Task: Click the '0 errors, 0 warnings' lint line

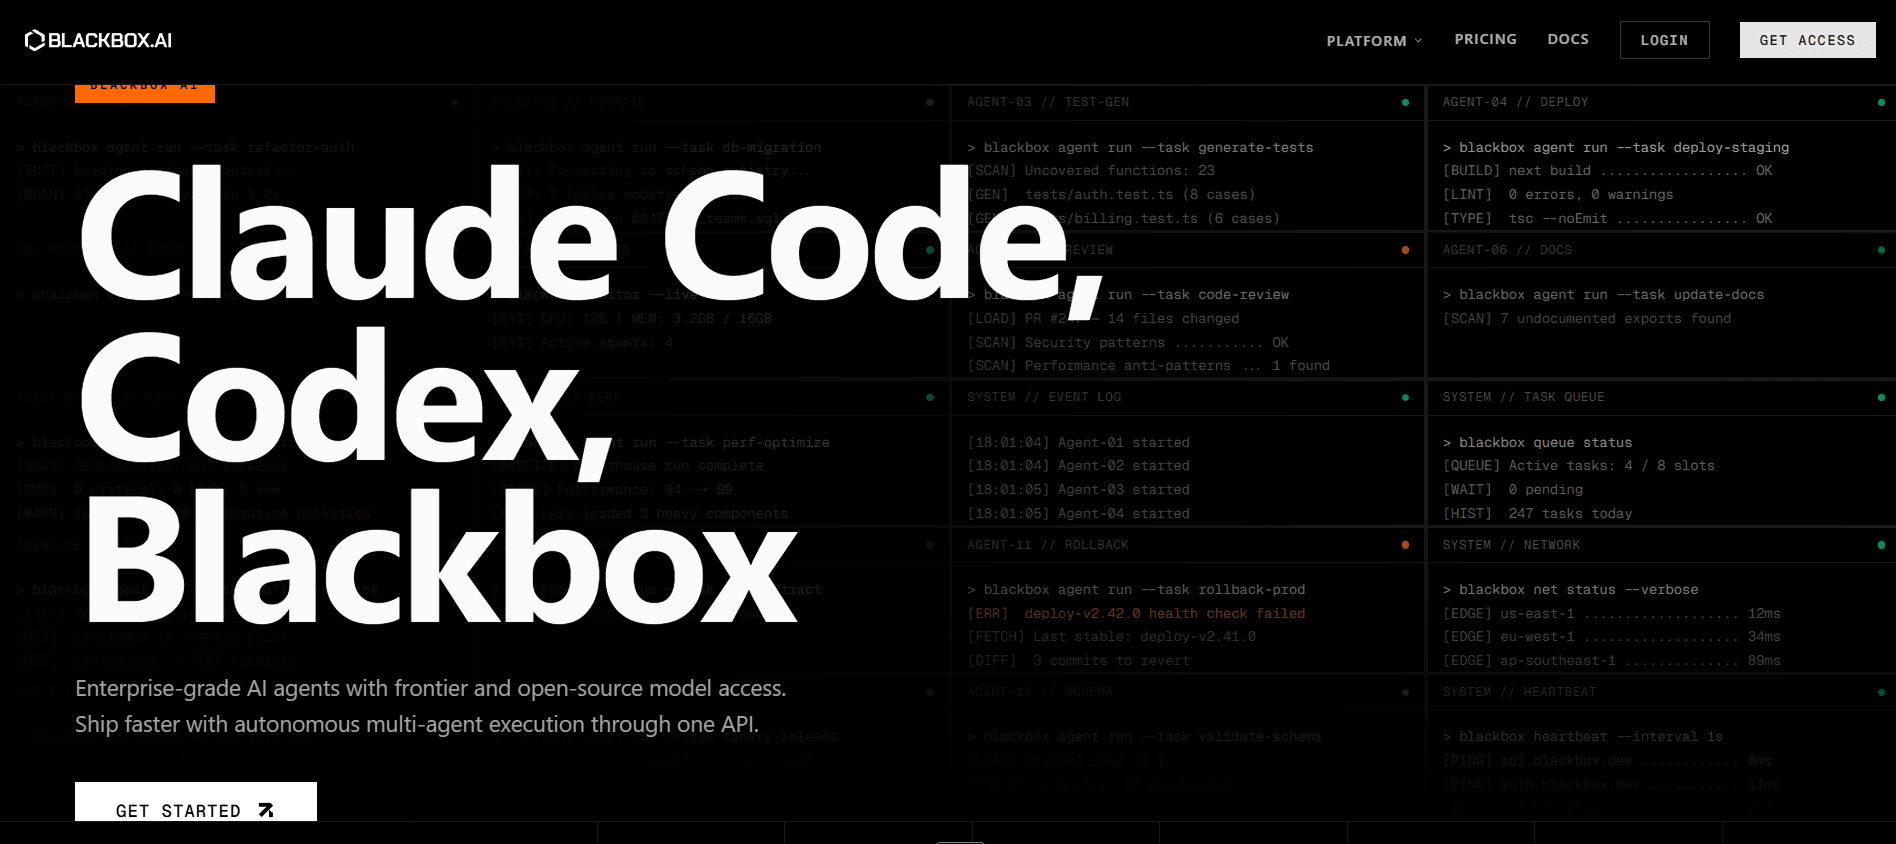Action: click(x=1558, y=195)
